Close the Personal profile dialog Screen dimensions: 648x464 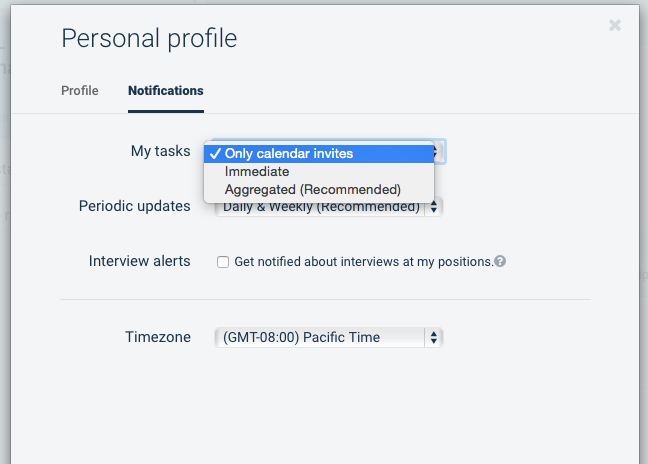click(x=615, y=26)
